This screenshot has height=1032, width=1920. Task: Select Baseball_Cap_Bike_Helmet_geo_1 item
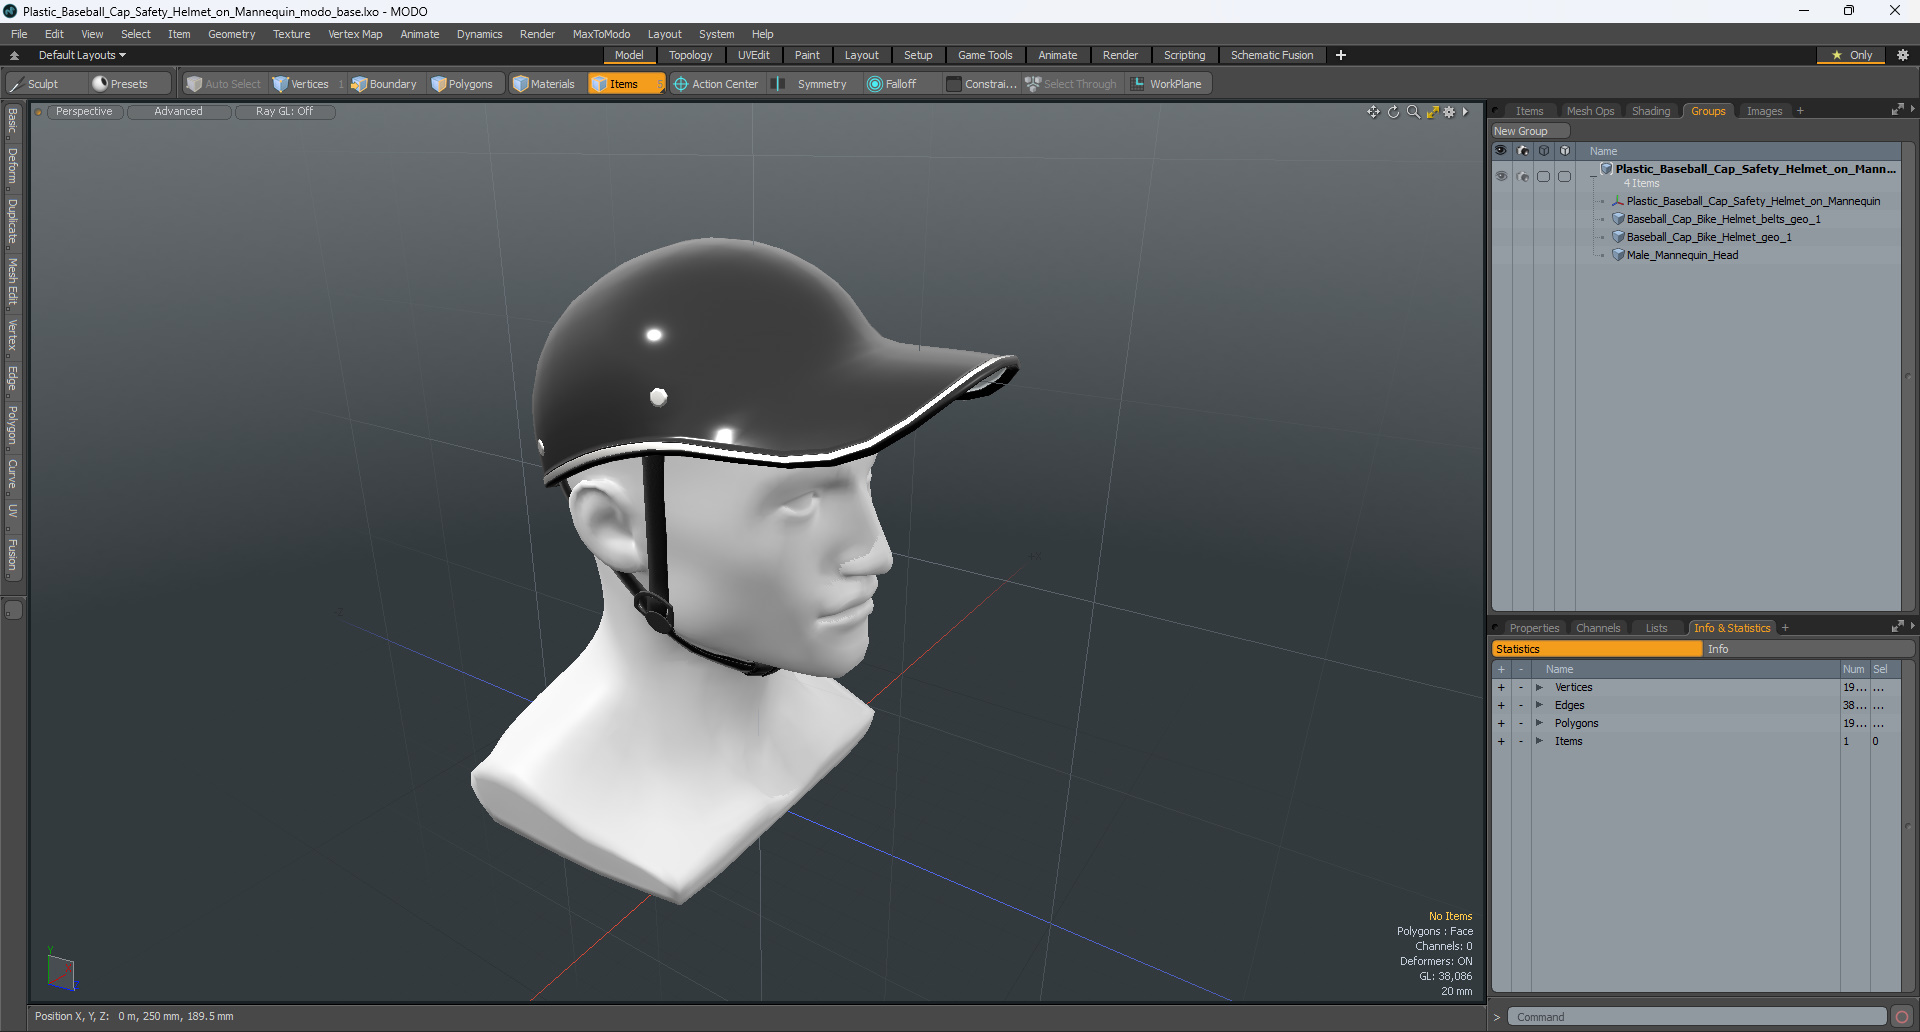point(1709,237)
